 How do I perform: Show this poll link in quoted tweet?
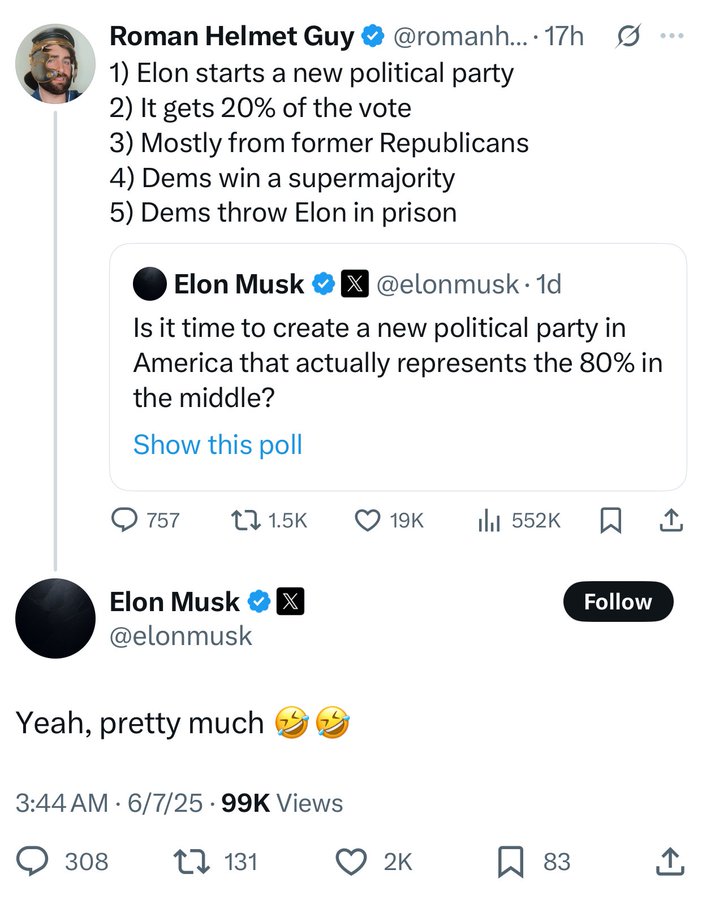pyautogui.click(x=218, y=445)
